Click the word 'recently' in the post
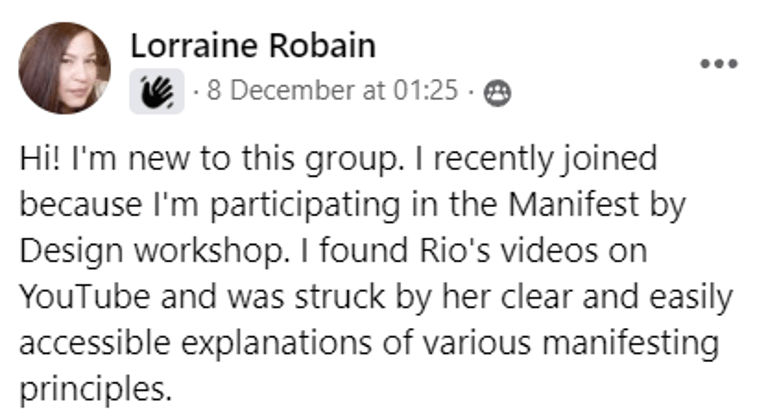Image resolution: width=768 pixels, height=417 pixels. (492, 160)
